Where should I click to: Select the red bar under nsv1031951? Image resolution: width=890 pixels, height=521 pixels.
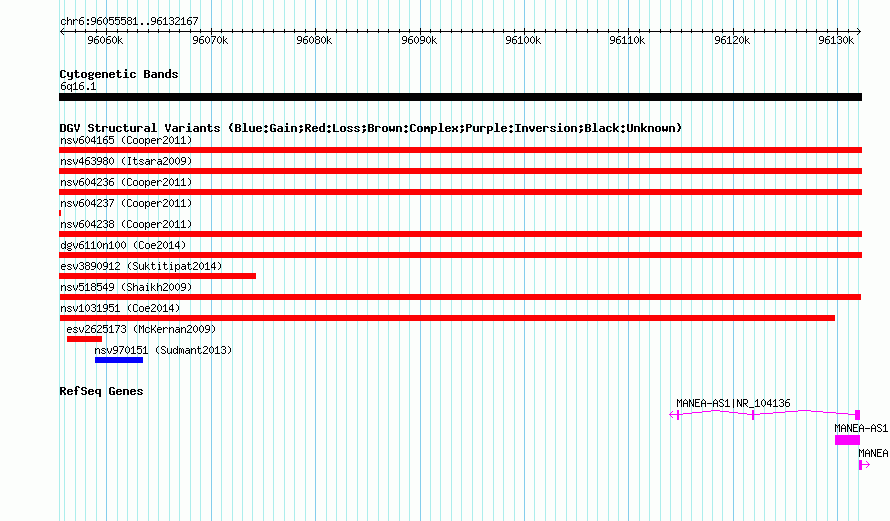coord(447,318)
